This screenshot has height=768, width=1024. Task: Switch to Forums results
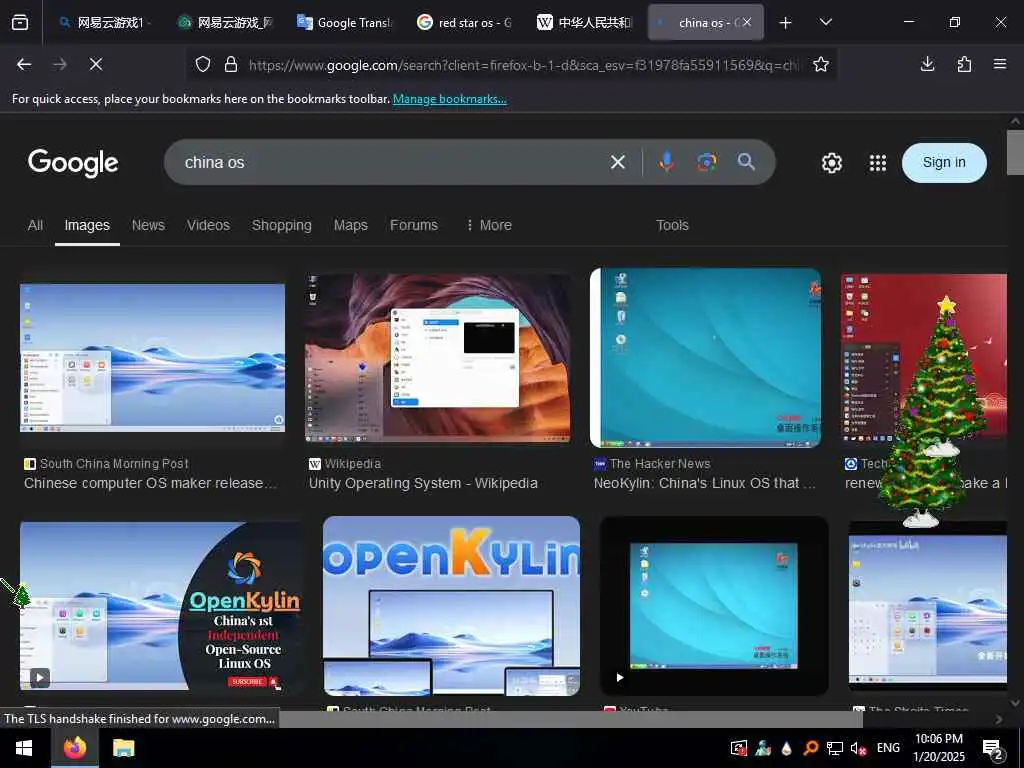(414, 225)
